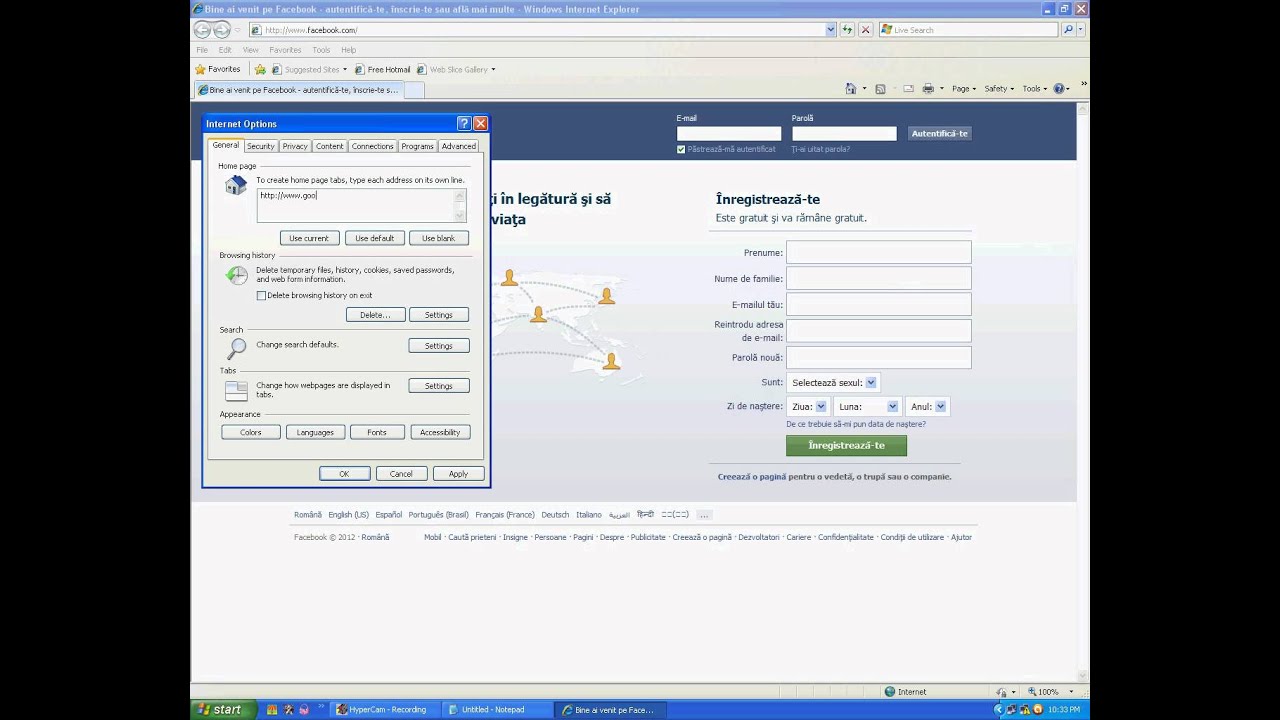Viewport: 1280px width, 720px height.
Task: Click Add to Favorites Bar star icon
Action: point(260,69)
